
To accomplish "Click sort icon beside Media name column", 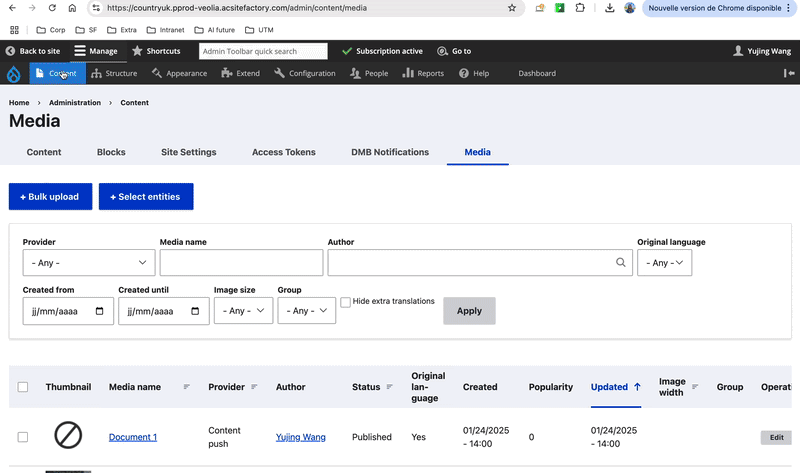I will [x=187, y=387].
